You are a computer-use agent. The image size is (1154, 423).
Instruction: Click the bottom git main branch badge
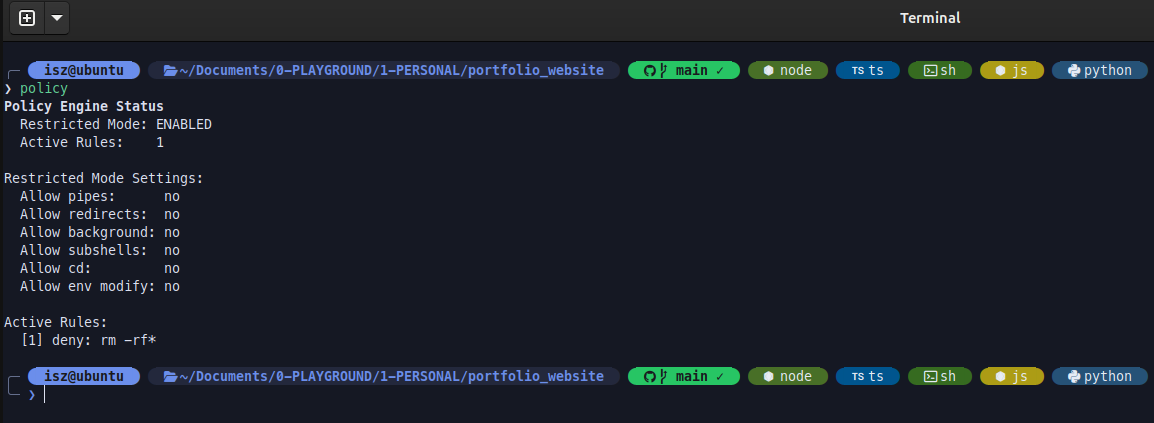coord(684,376)
